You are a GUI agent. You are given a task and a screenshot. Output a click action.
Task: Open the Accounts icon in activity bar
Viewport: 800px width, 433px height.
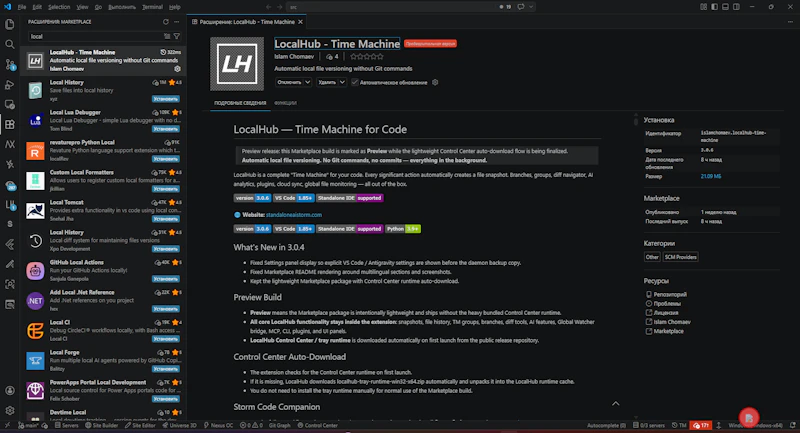[x=10, y=391]
